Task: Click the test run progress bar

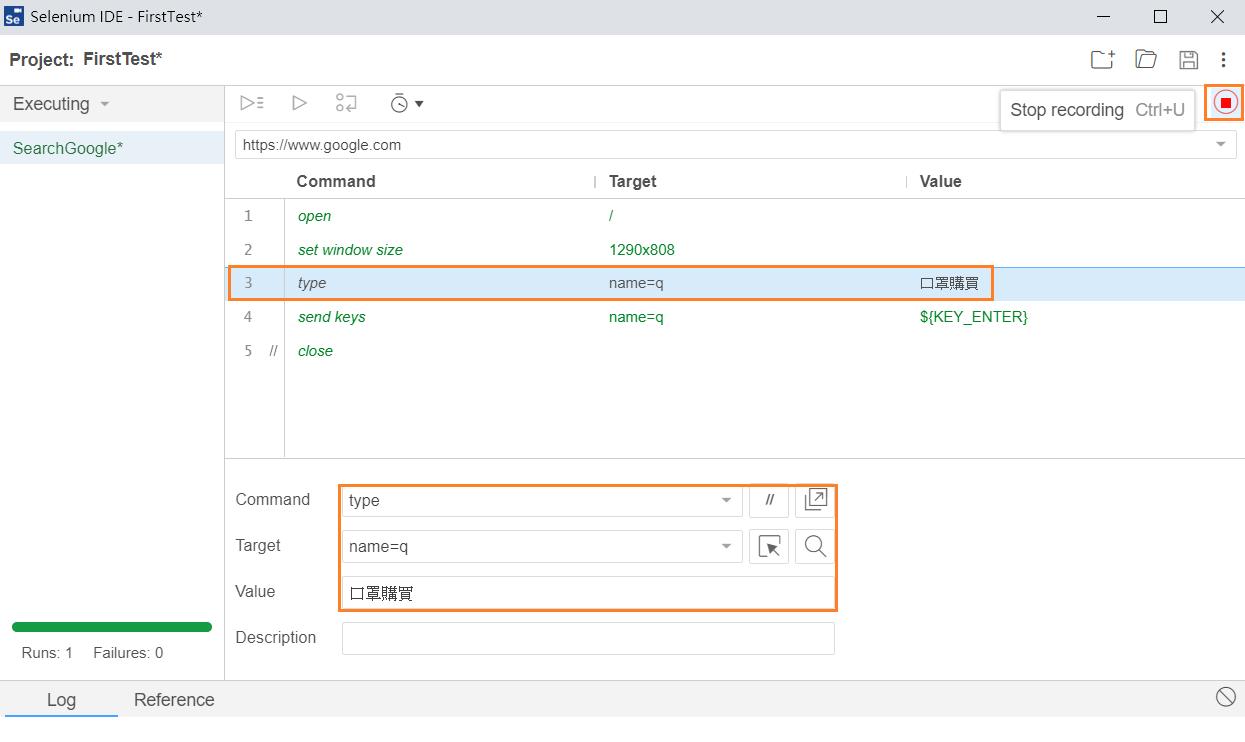Action: (112, 627)
